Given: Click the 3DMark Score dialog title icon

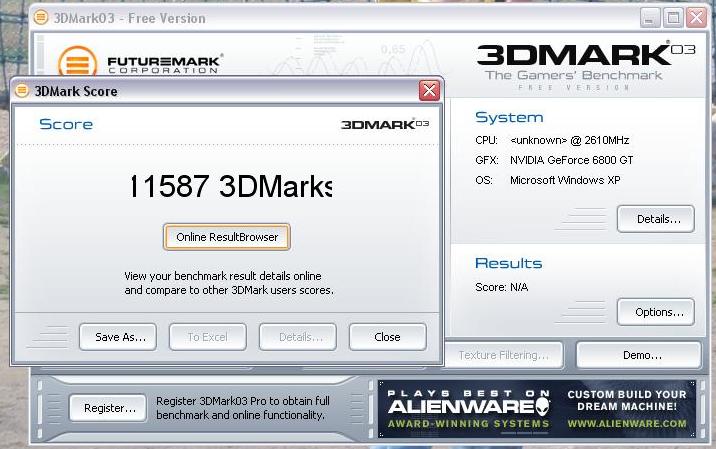Looking at the screenshot, I should point(21,90).
